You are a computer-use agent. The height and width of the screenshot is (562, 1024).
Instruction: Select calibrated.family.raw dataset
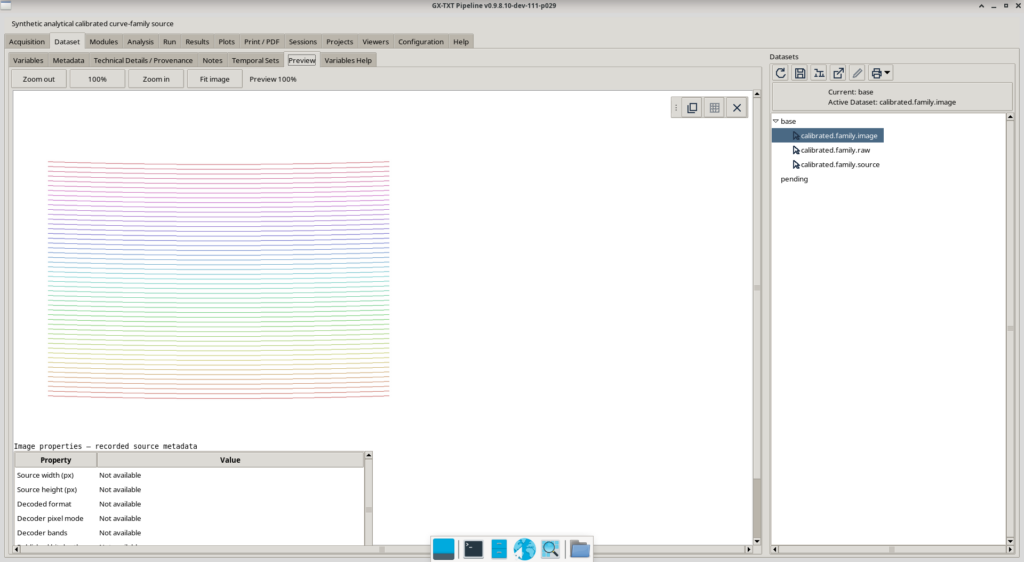[x=835, y=150]
